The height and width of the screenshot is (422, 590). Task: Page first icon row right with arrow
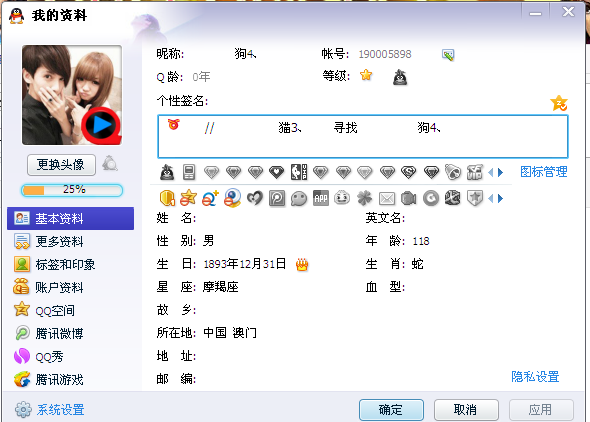pyautogui.click(x=500, y=173)
